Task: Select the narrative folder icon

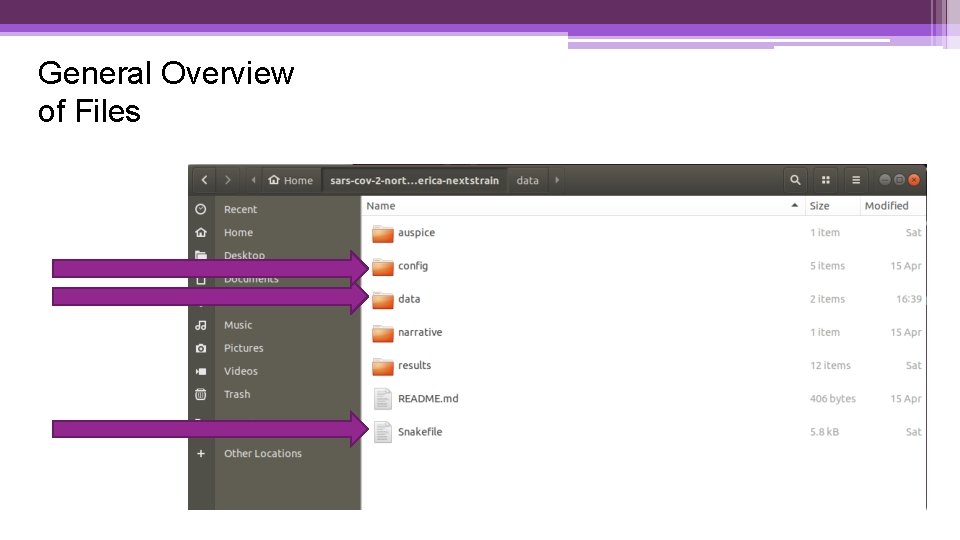Action: 383,332
